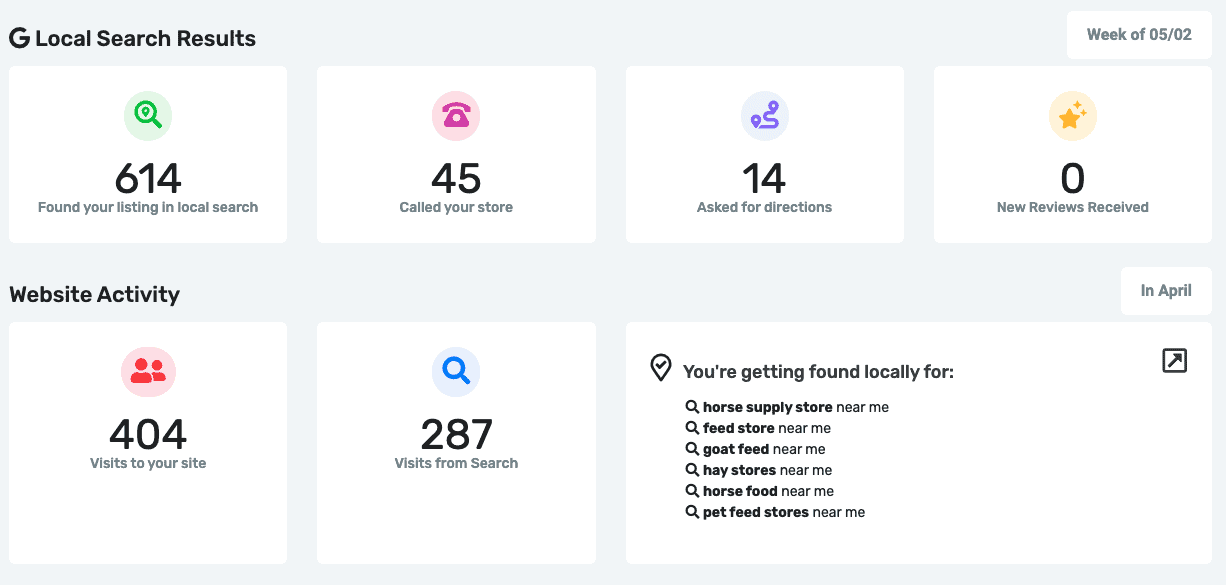Click the blue magnifier search visits icon
Image resolution: width=1226 pixels, height=585 pixels.
point(456,372)
